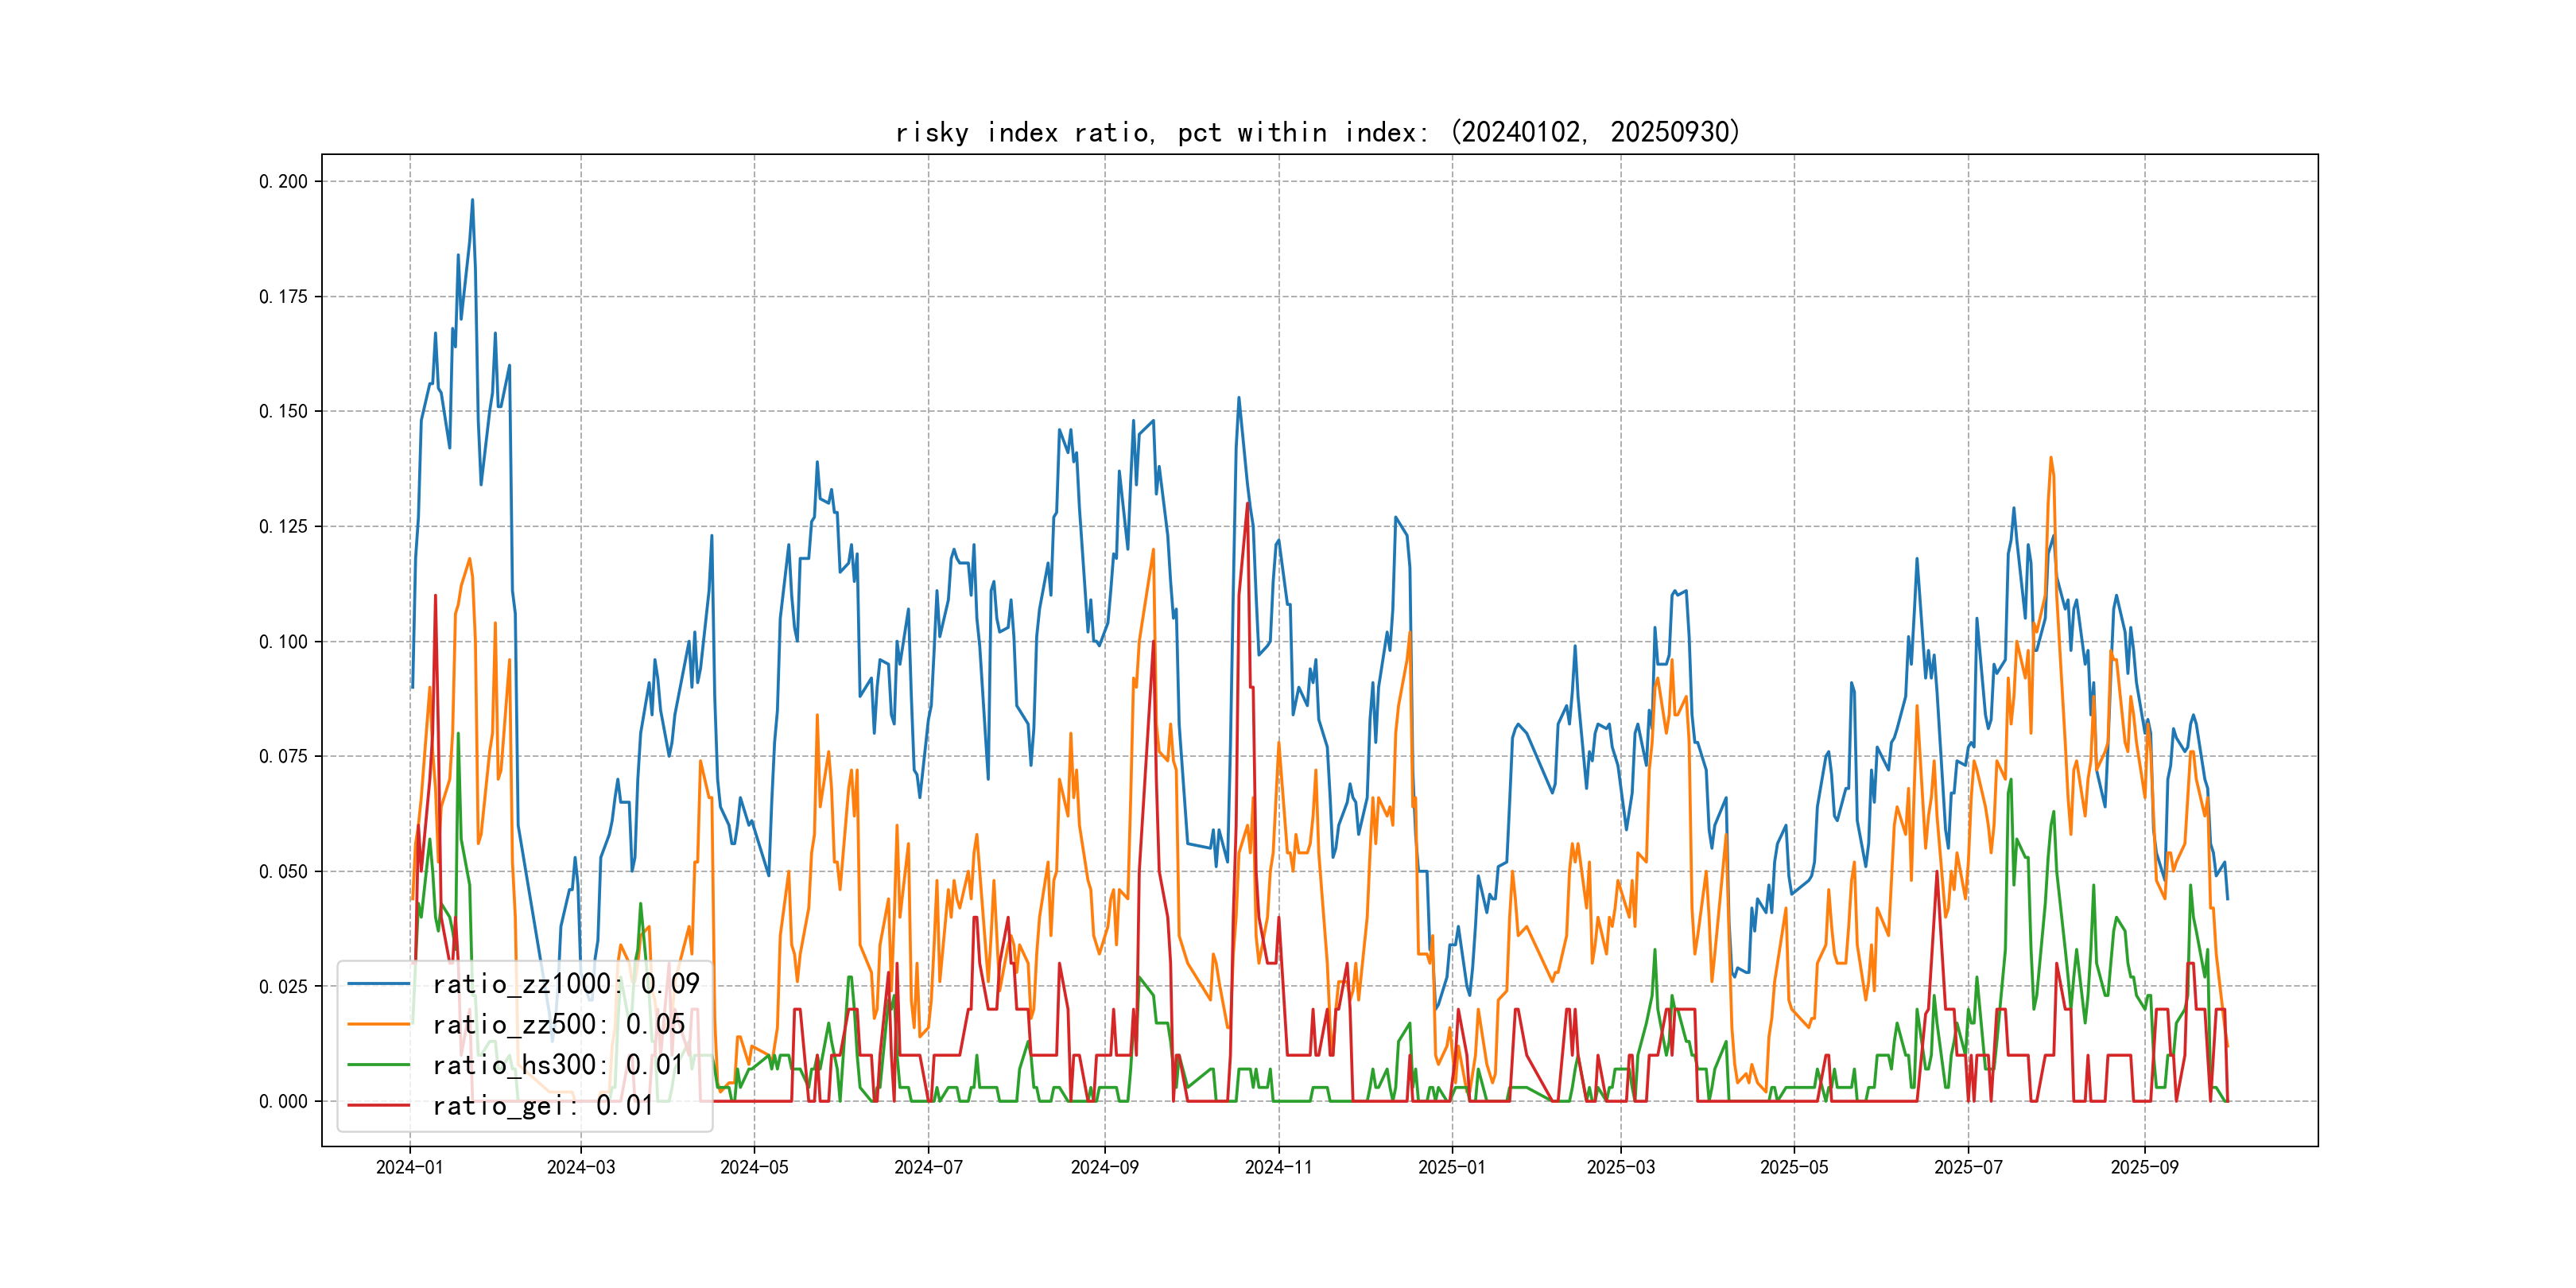Click the red ratio_gei legend line swatch
Viewport: 2576px width, 1288px height.
tap(378, 1105)
